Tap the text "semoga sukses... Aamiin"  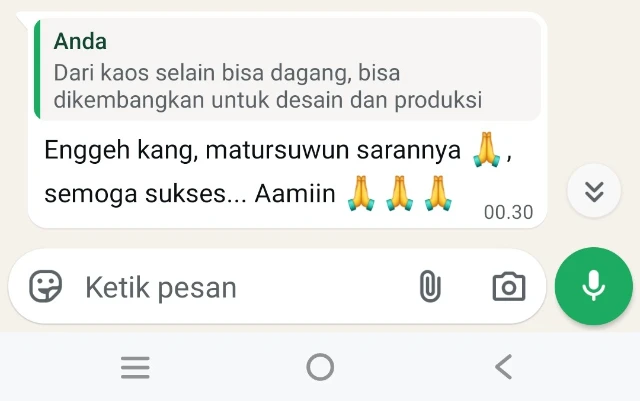pos(190,194)
